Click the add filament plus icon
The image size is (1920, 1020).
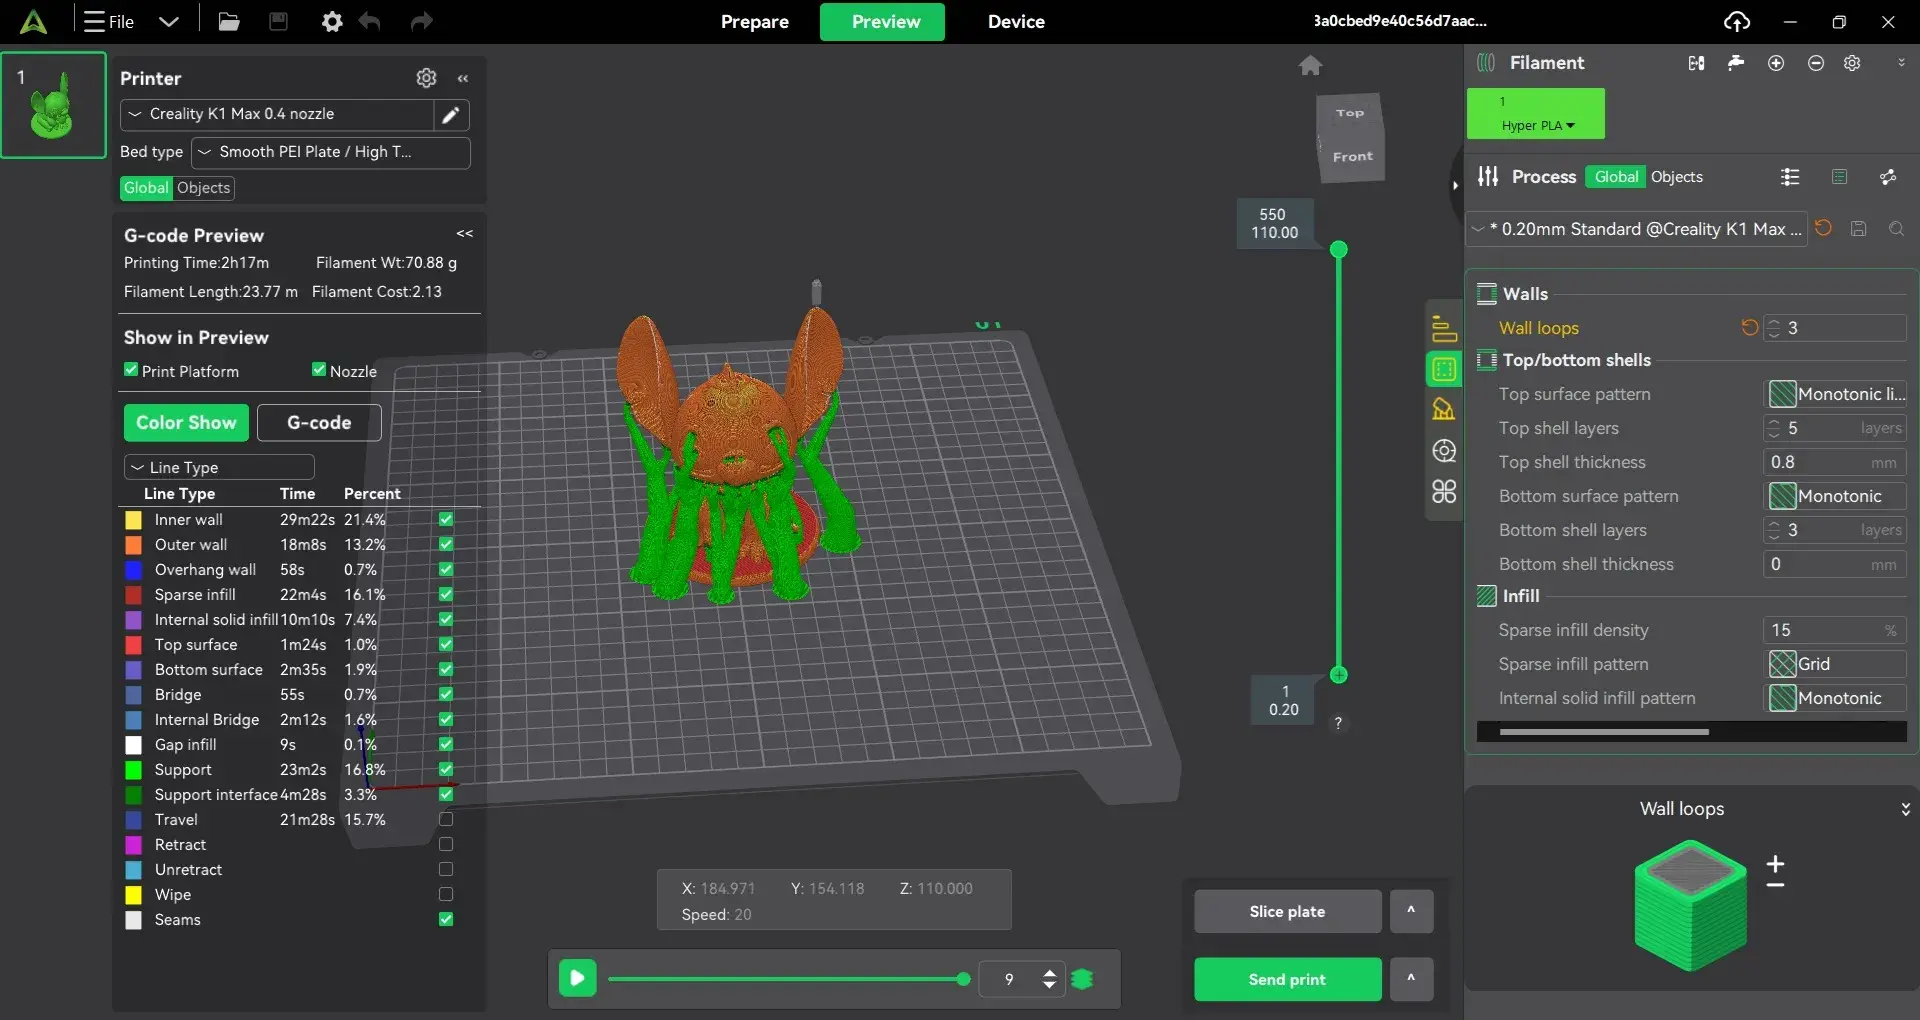click(1776, 63)
